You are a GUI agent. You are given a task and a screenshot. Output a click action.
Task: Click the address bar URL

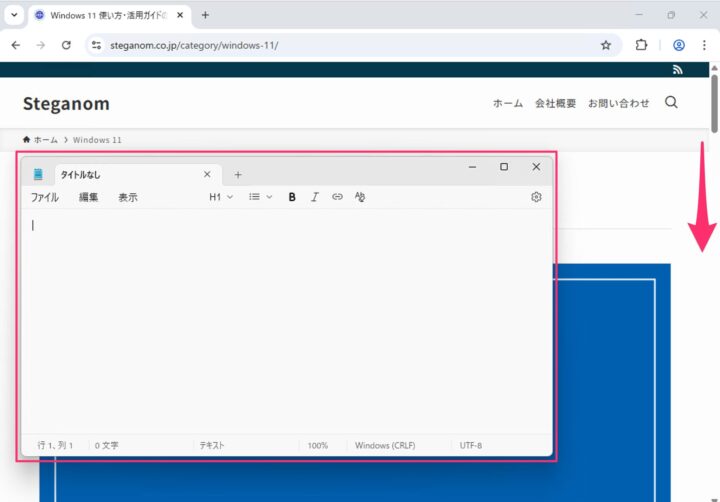(194, 45)
